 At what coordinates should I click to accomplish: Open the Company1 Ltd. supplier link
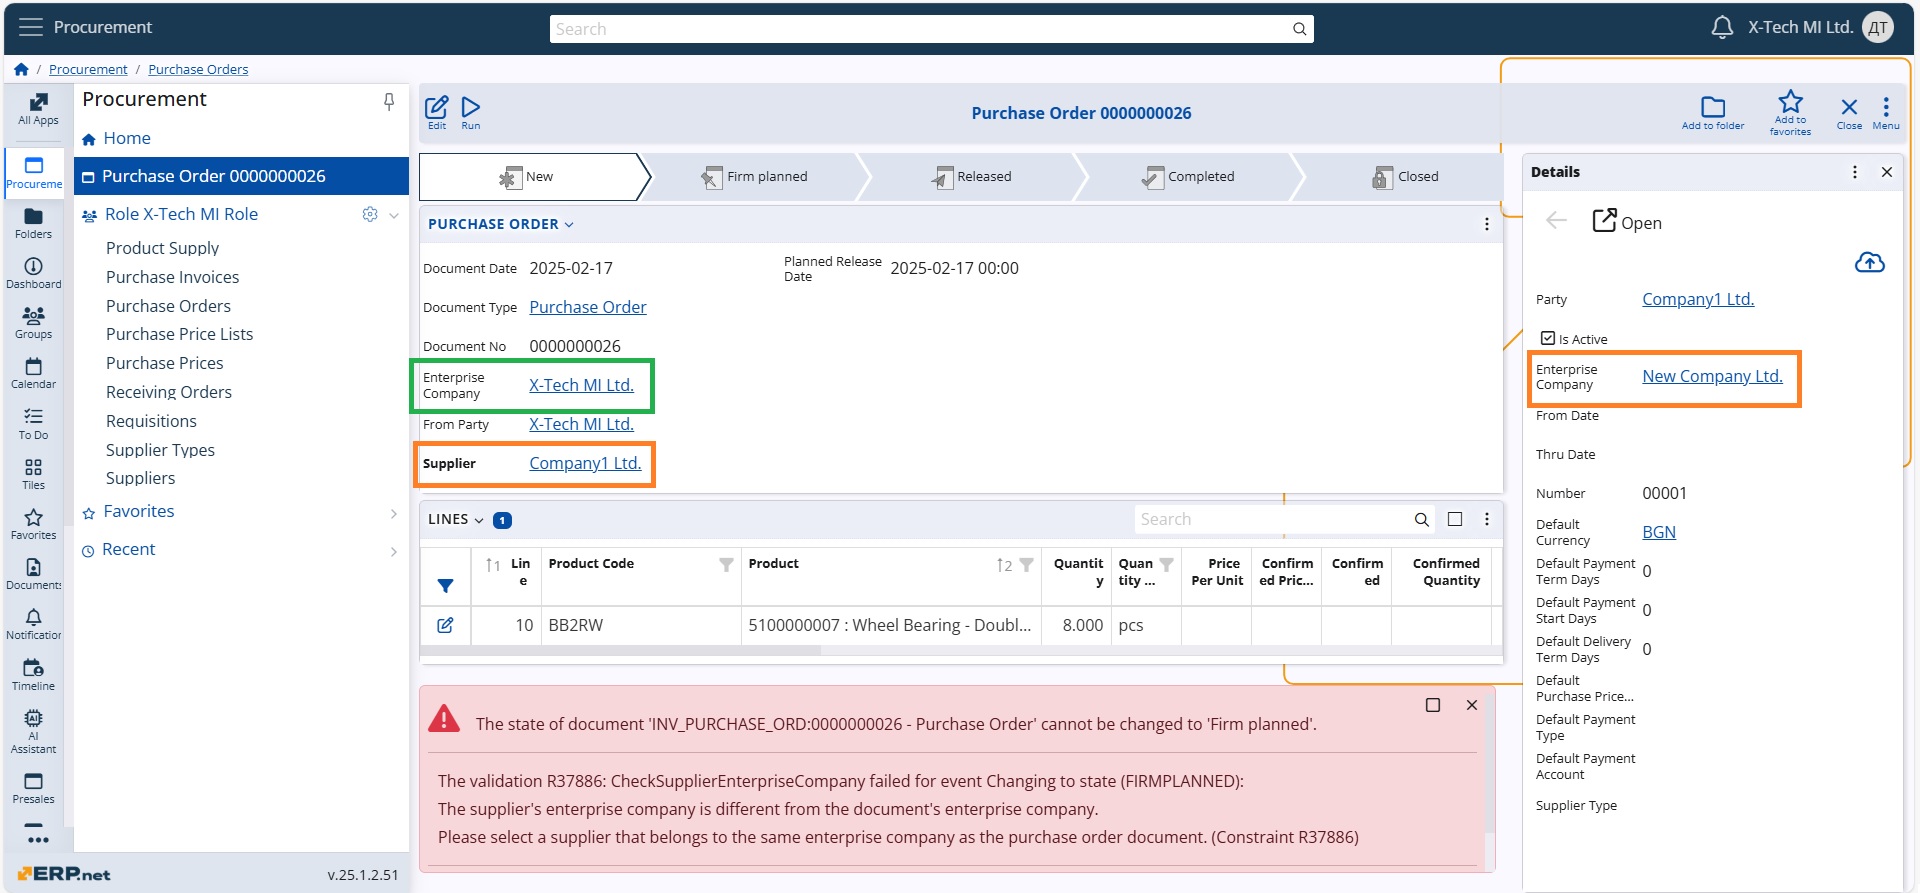pos(585,463)
